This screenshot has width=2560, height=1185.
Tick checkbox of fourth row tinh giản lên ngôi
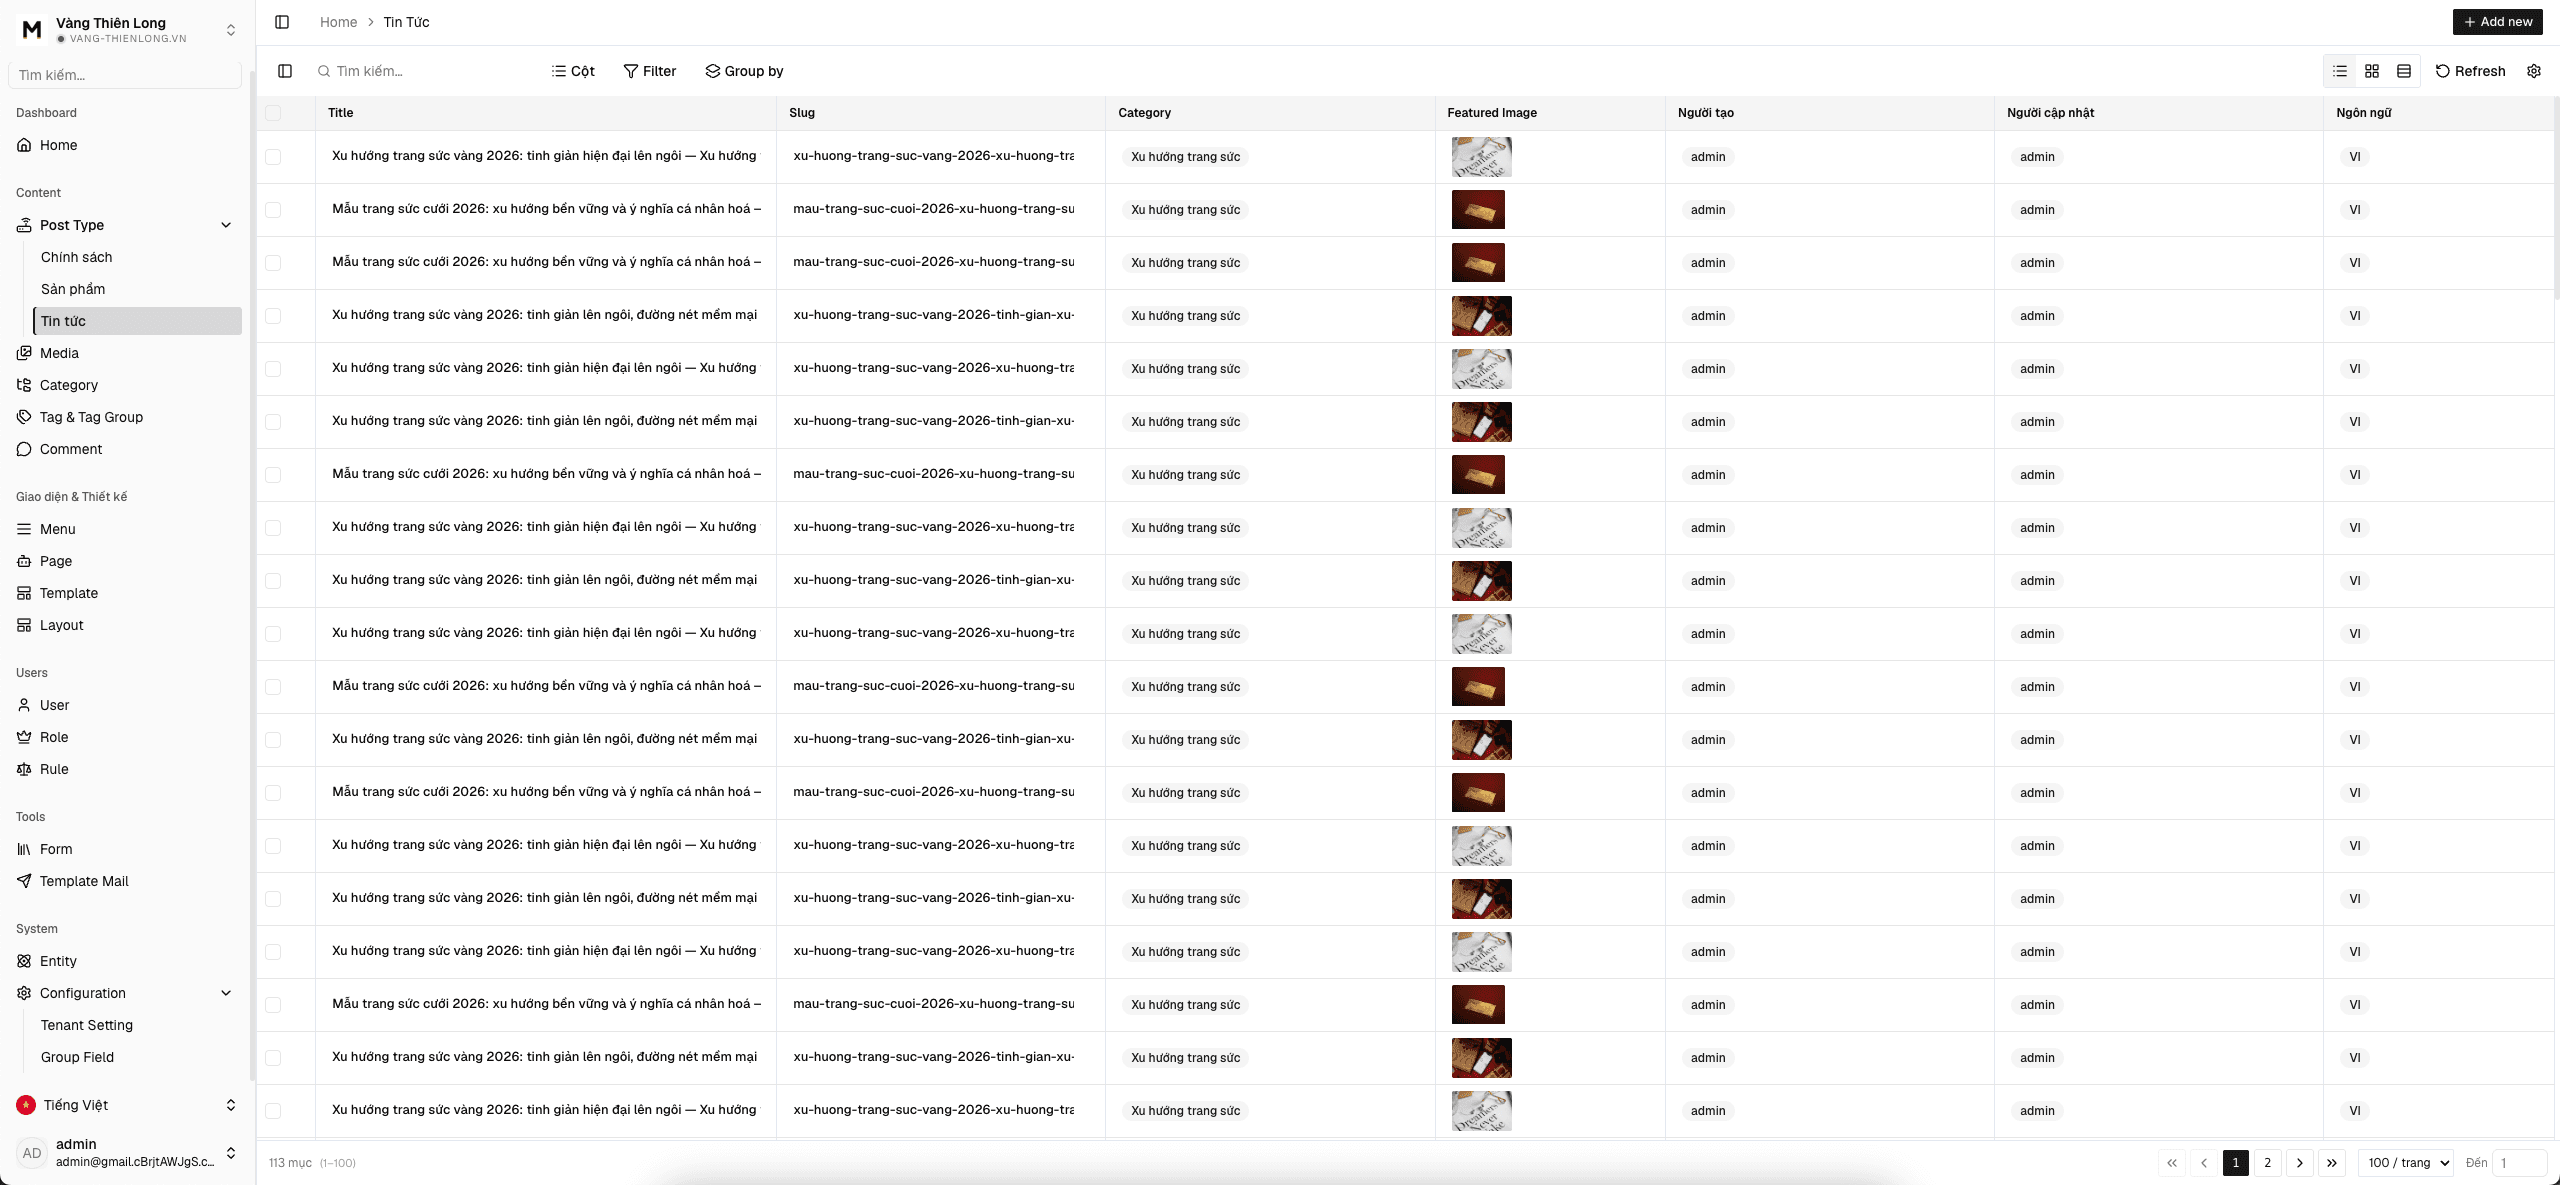point(273,316)
